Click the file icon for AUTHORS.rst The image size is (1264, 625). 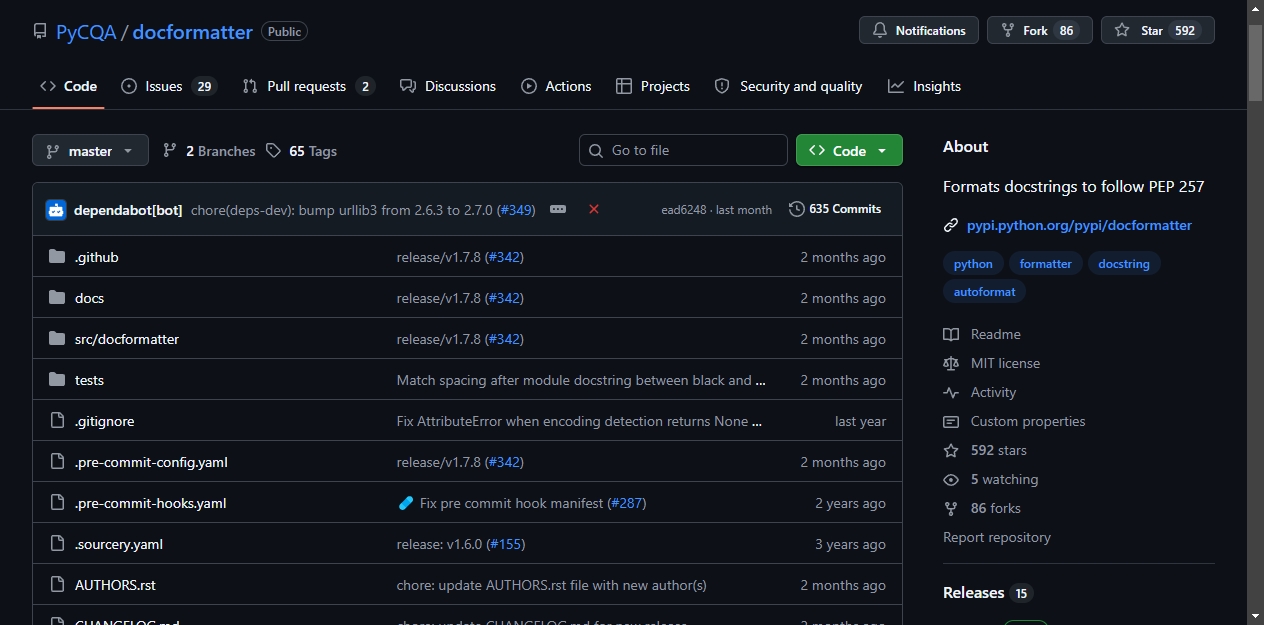pos(57,585)
